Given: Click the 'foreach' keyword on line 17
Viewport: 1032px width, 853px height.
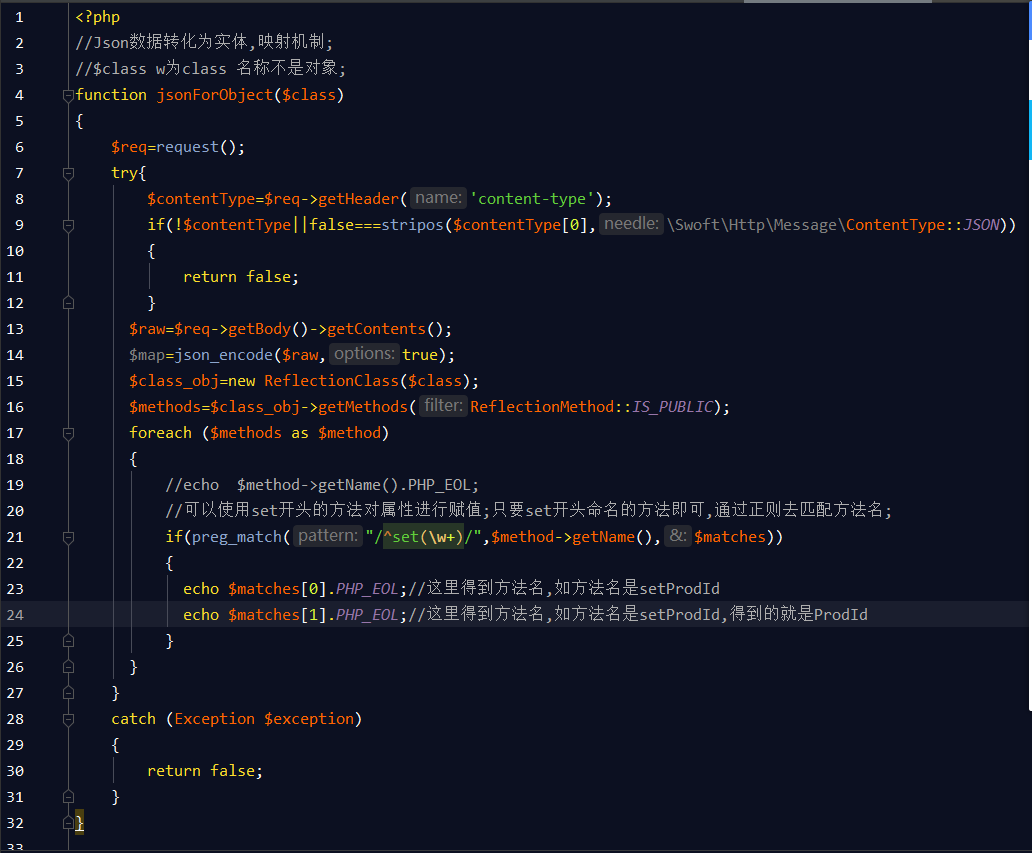Looking at the screenshot, I should [x=161, y=434].
